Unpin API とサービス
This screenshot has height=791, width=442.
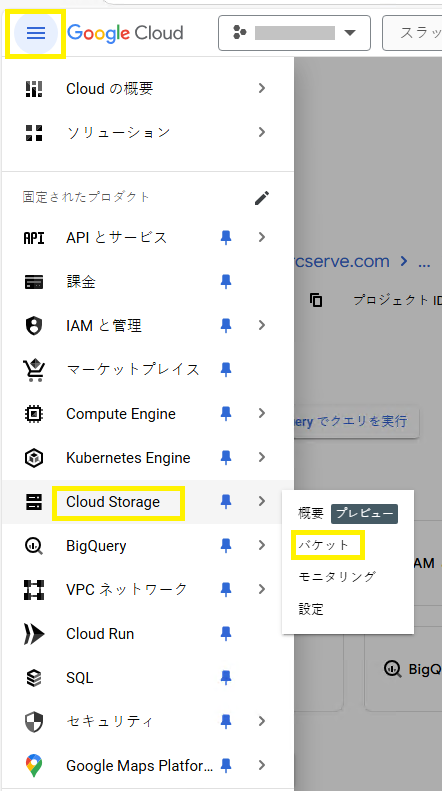point(226,238)
